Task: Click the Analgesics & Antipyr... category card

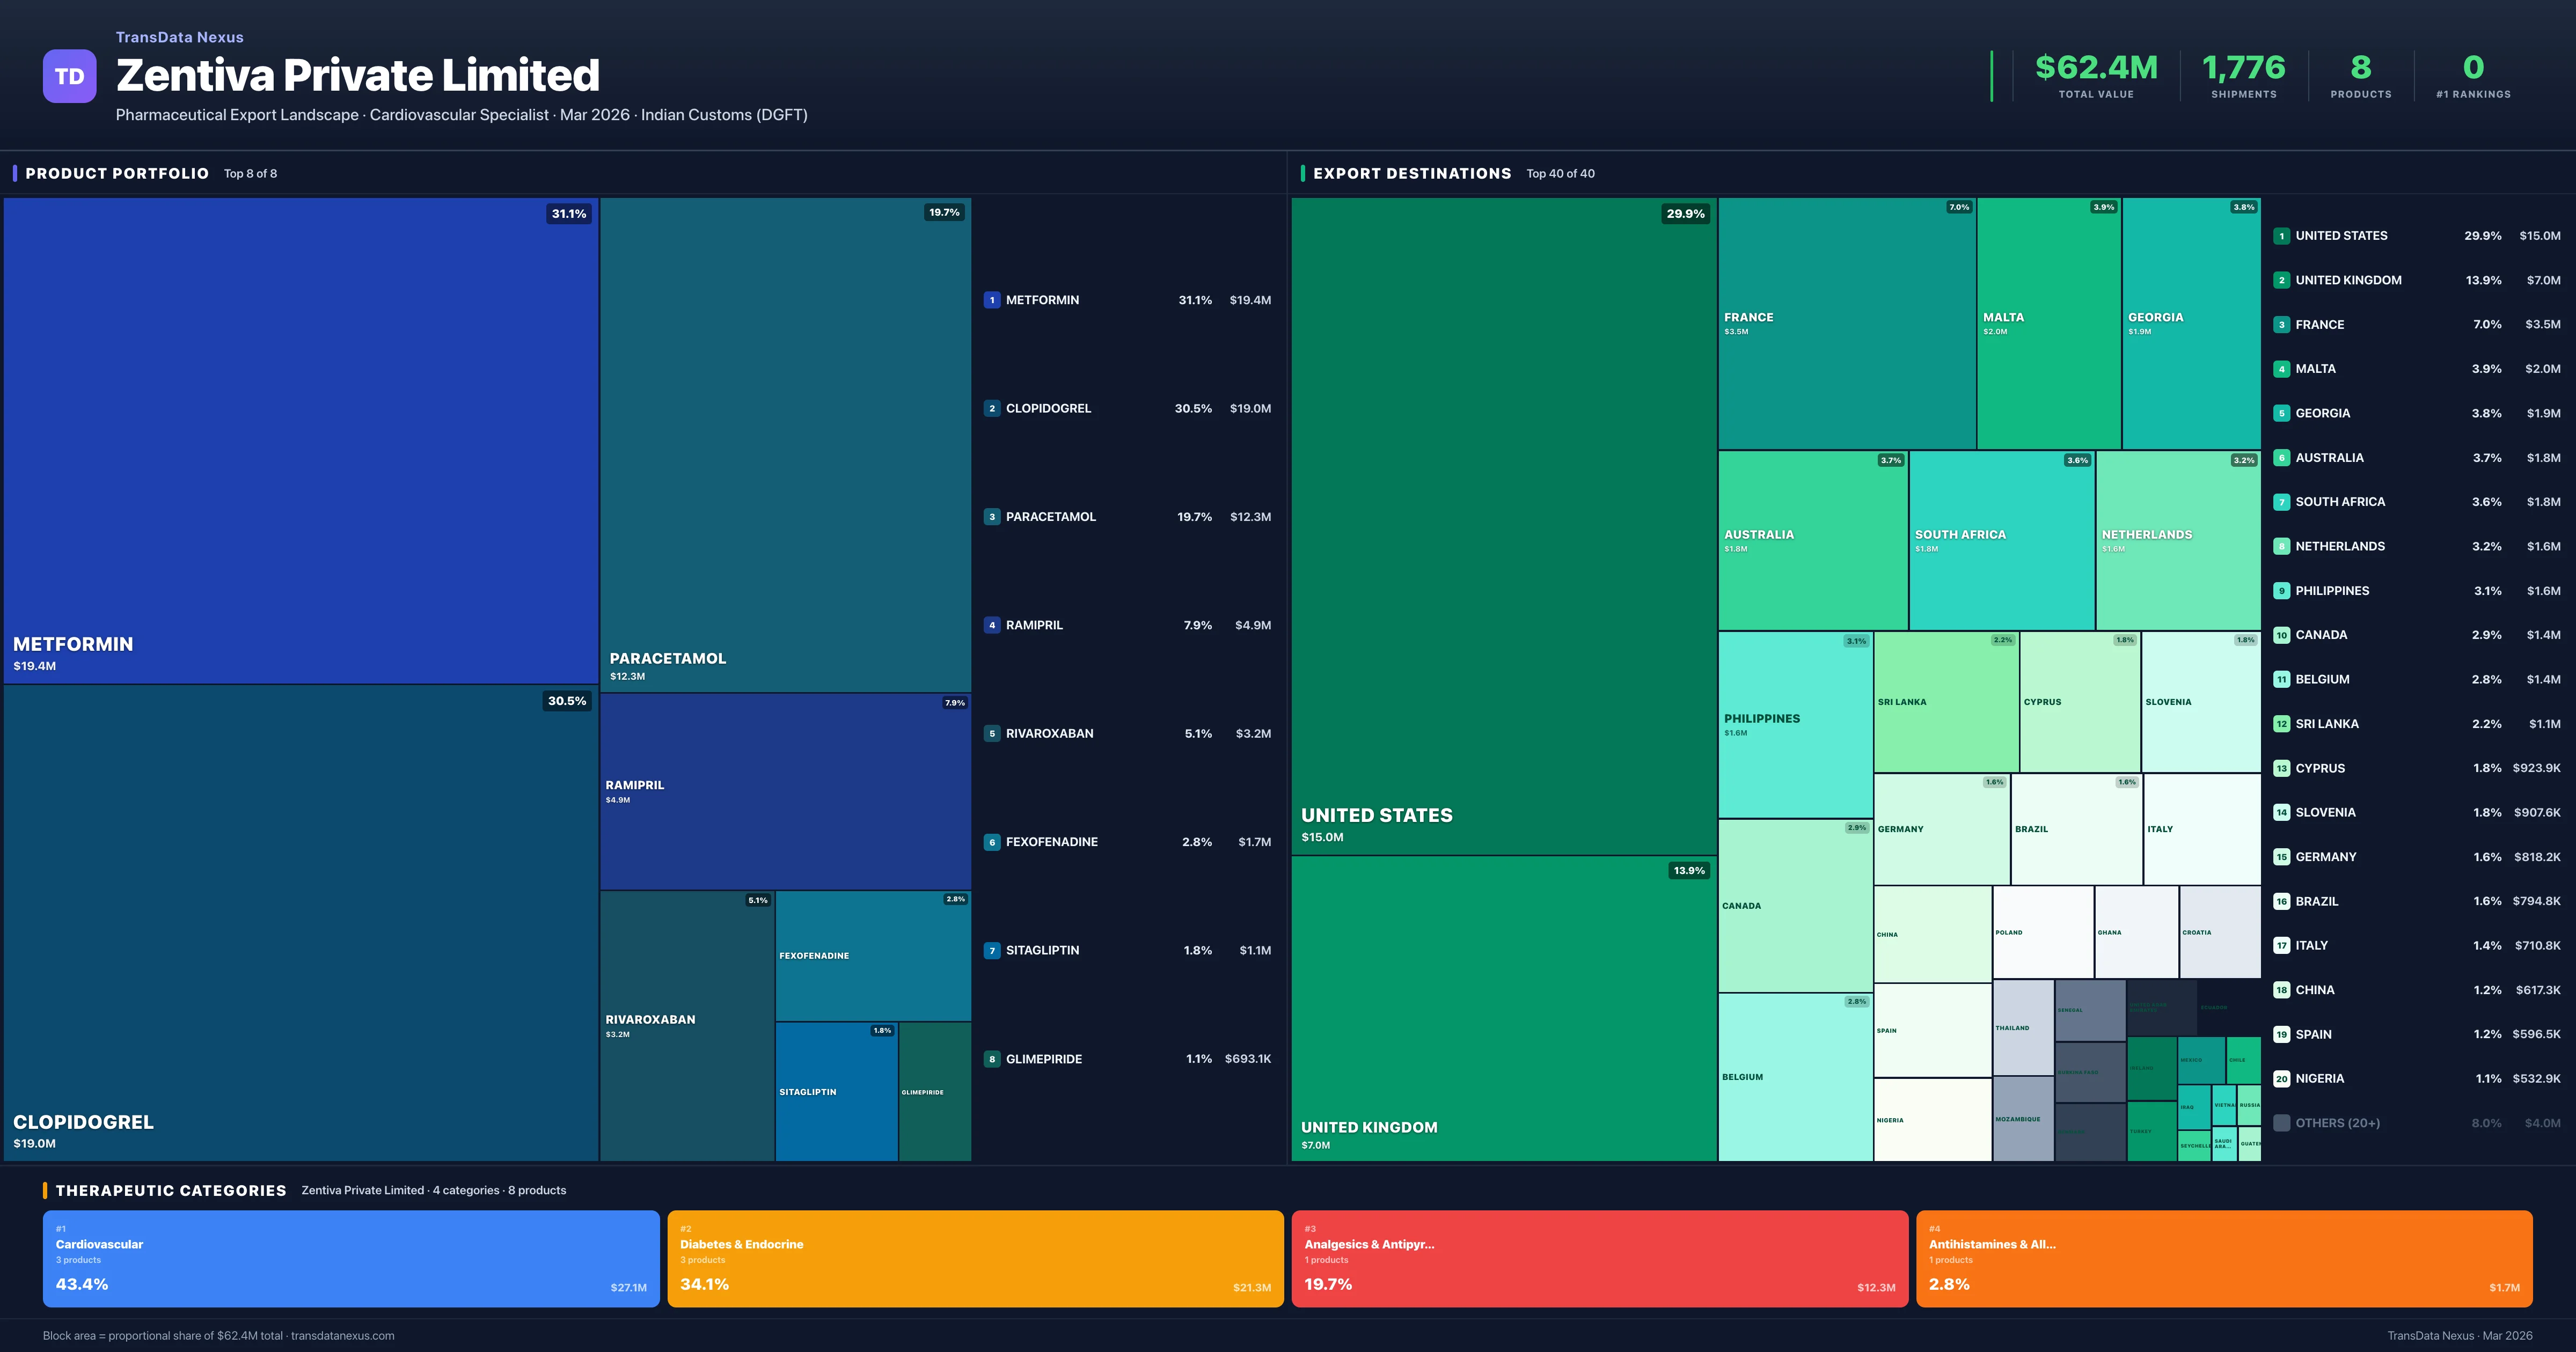Action: pyautogui.click(x=1599, y=1258)
